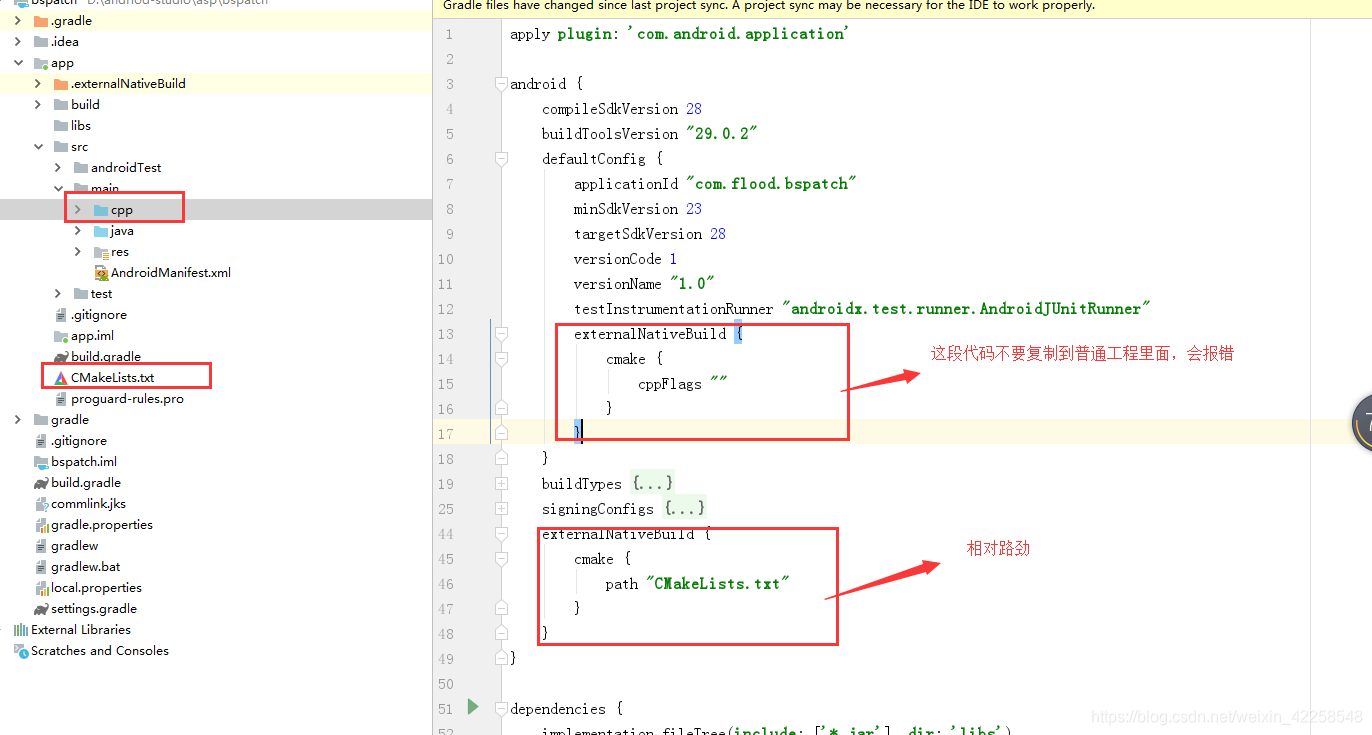Collapse the src folder
This screenshot has width=1372, height=735.
click(x=38, y=147)
